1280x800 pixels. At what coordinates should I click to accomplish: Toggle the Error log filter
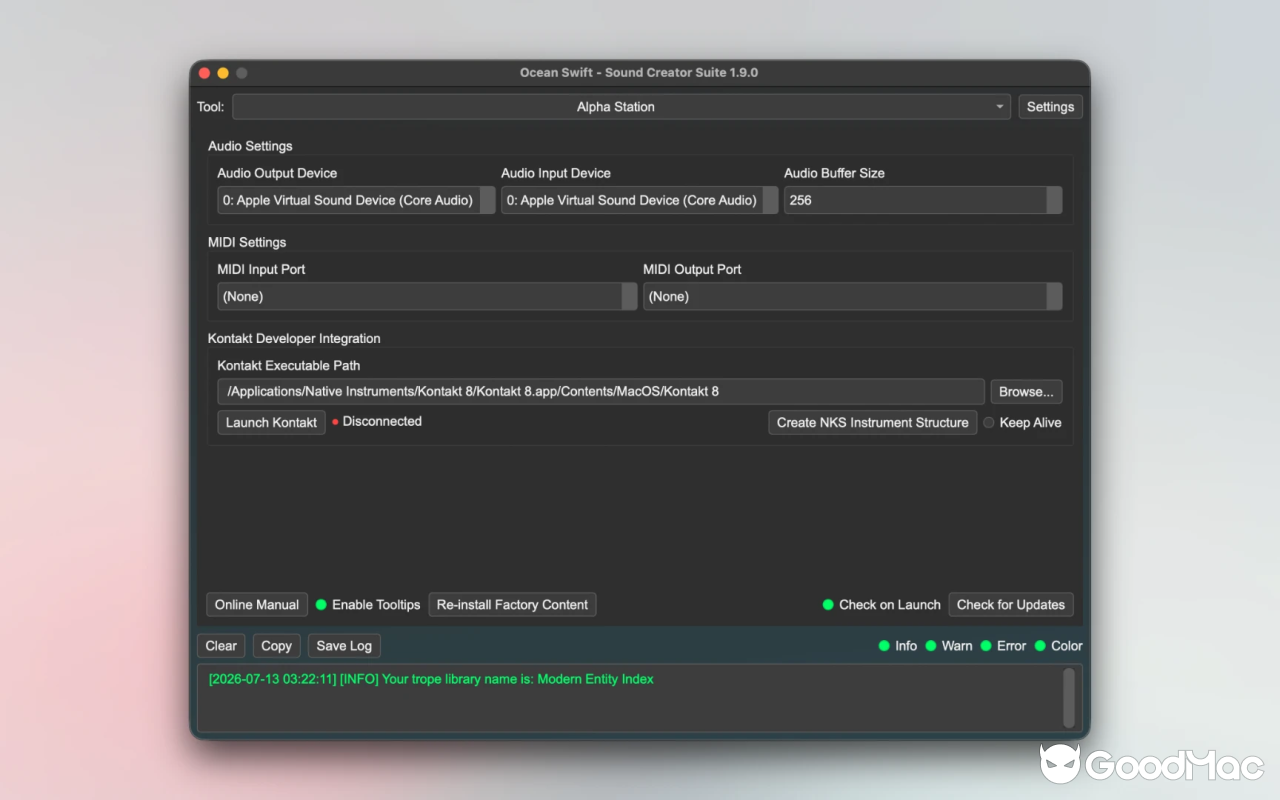pos(1003,646)
